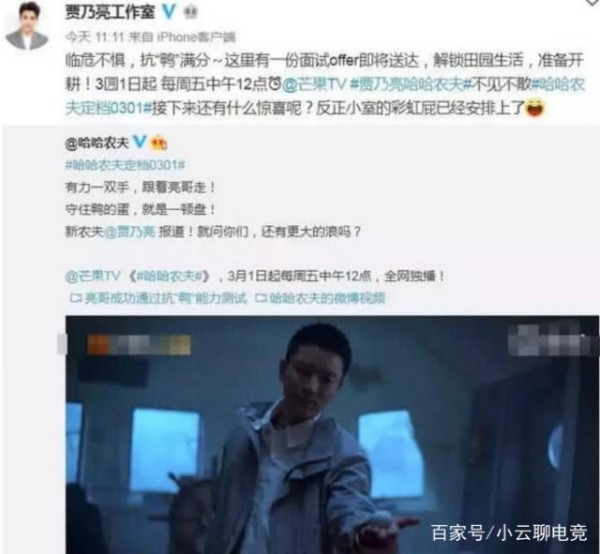This screenshot has width=600, height=554.
Task: Click the emoji badge after @哈哈农夫 V
Action: (159, 143)
